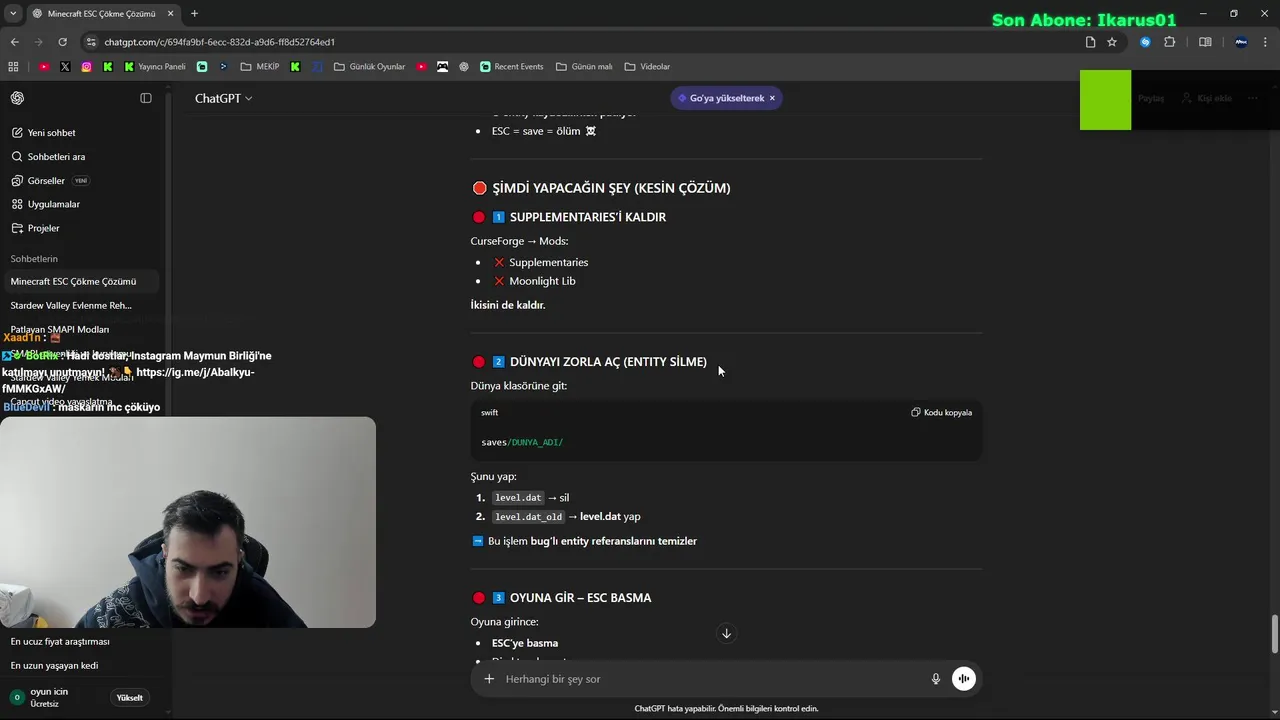Viewport: 1280px width, 720px height.
Task: Open the first YouTube bookmark
Action: [44, 67]
